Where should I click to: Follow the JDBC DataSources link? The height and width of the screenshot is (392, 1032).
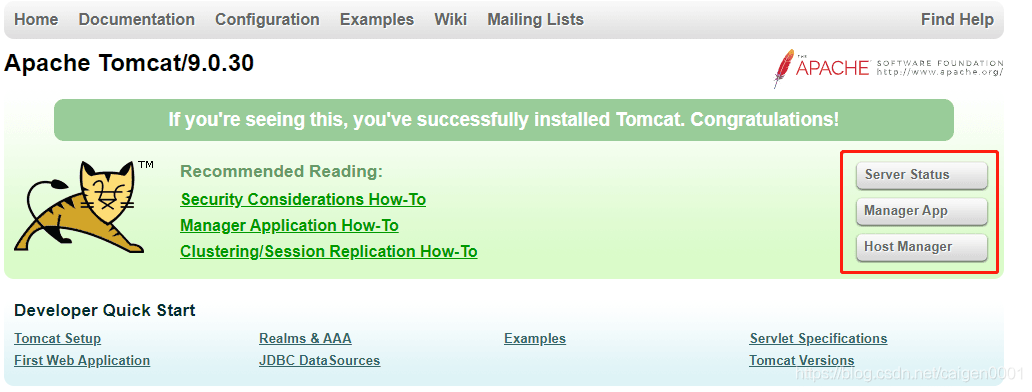pos(319,360)
